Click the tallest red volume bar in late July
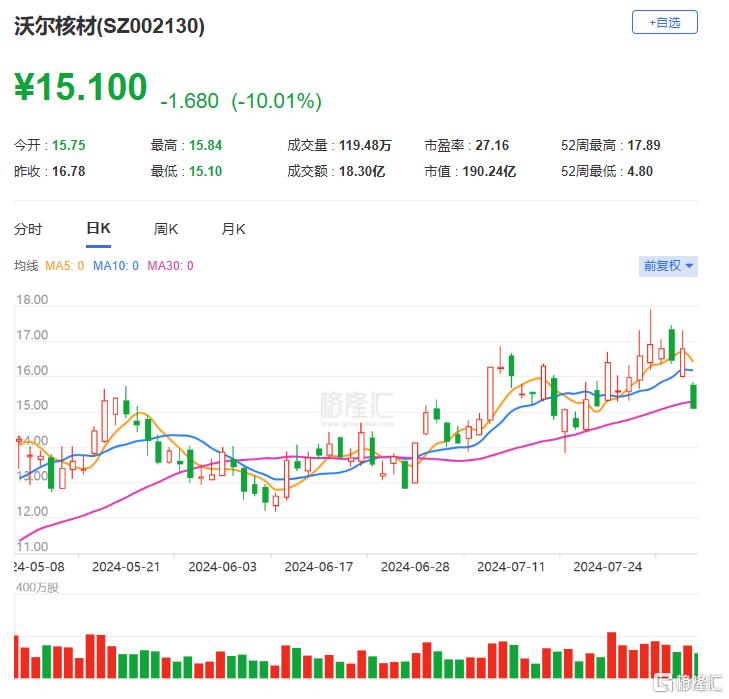Image resolution: width=729 pixels, height=699 pixels. pos(612,655)
